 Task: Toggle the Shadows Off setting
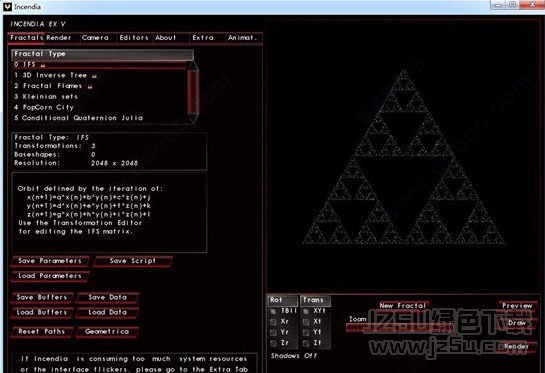point(294,356)
